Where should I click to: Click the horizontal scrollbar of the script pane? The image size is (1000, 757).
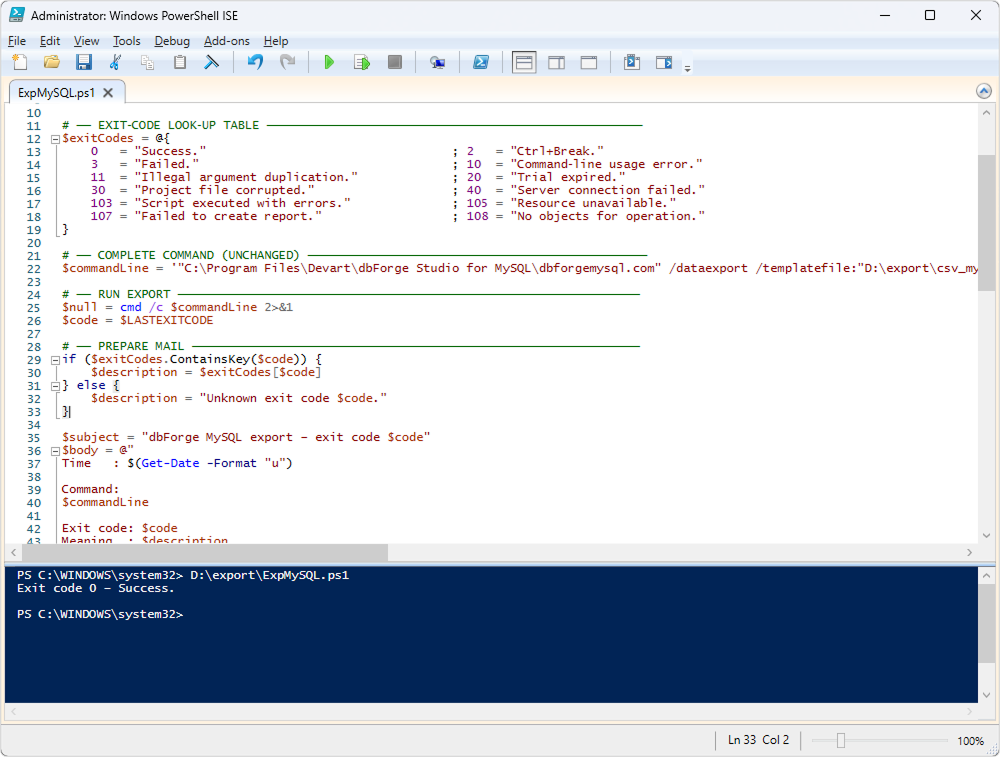(x=200, y=553)
